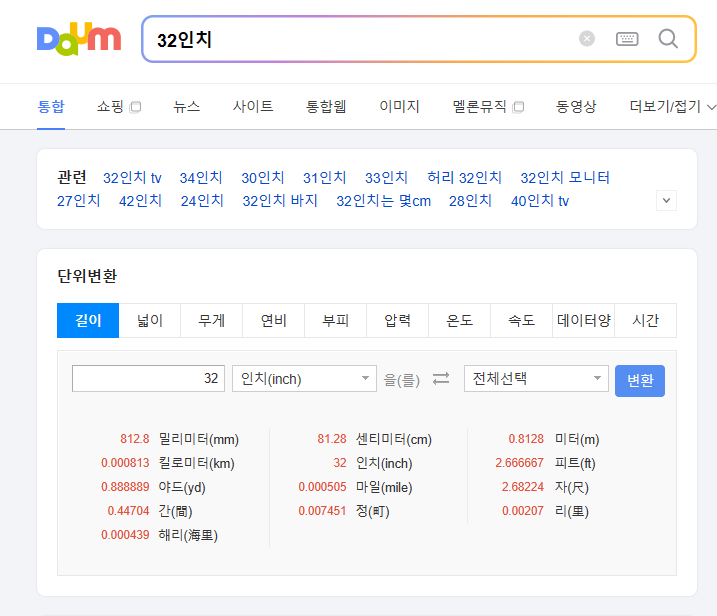Open the 인치(inch) source unit dropdown
The height and width of the screenshot is (616, 717).
305,378
